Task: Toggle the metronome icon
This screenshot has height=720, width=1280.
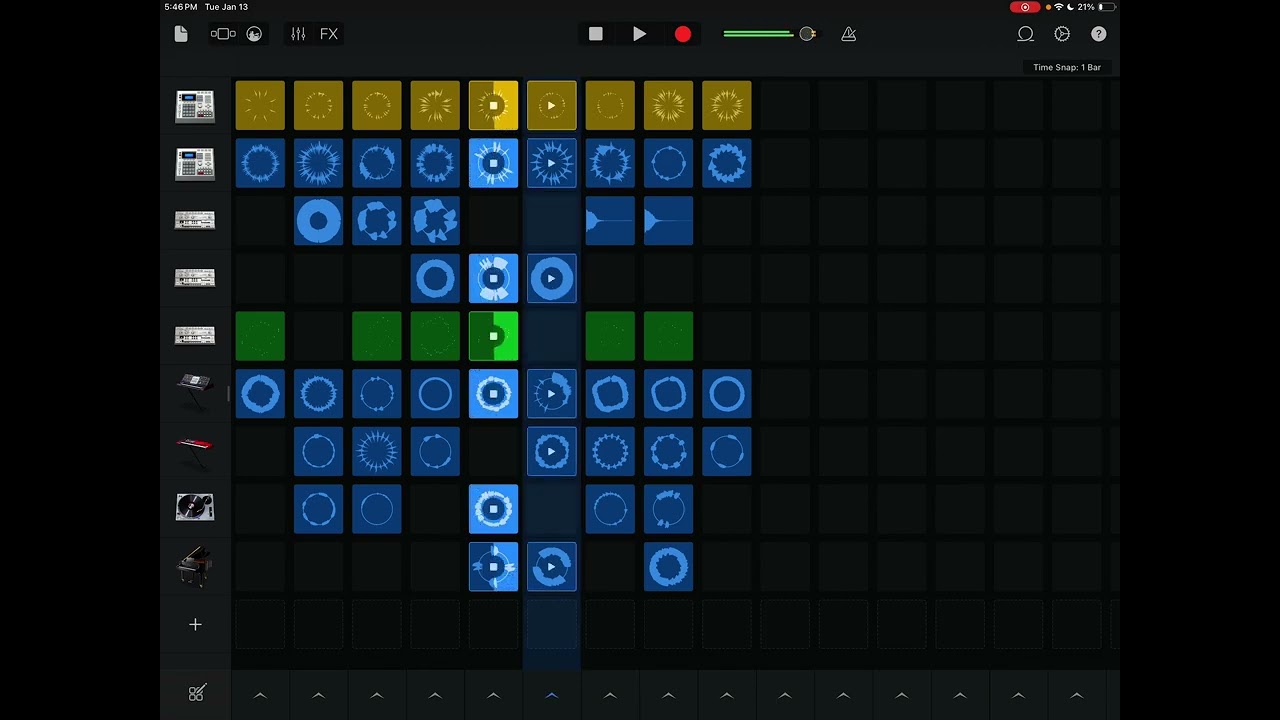Action: (849, 34)
